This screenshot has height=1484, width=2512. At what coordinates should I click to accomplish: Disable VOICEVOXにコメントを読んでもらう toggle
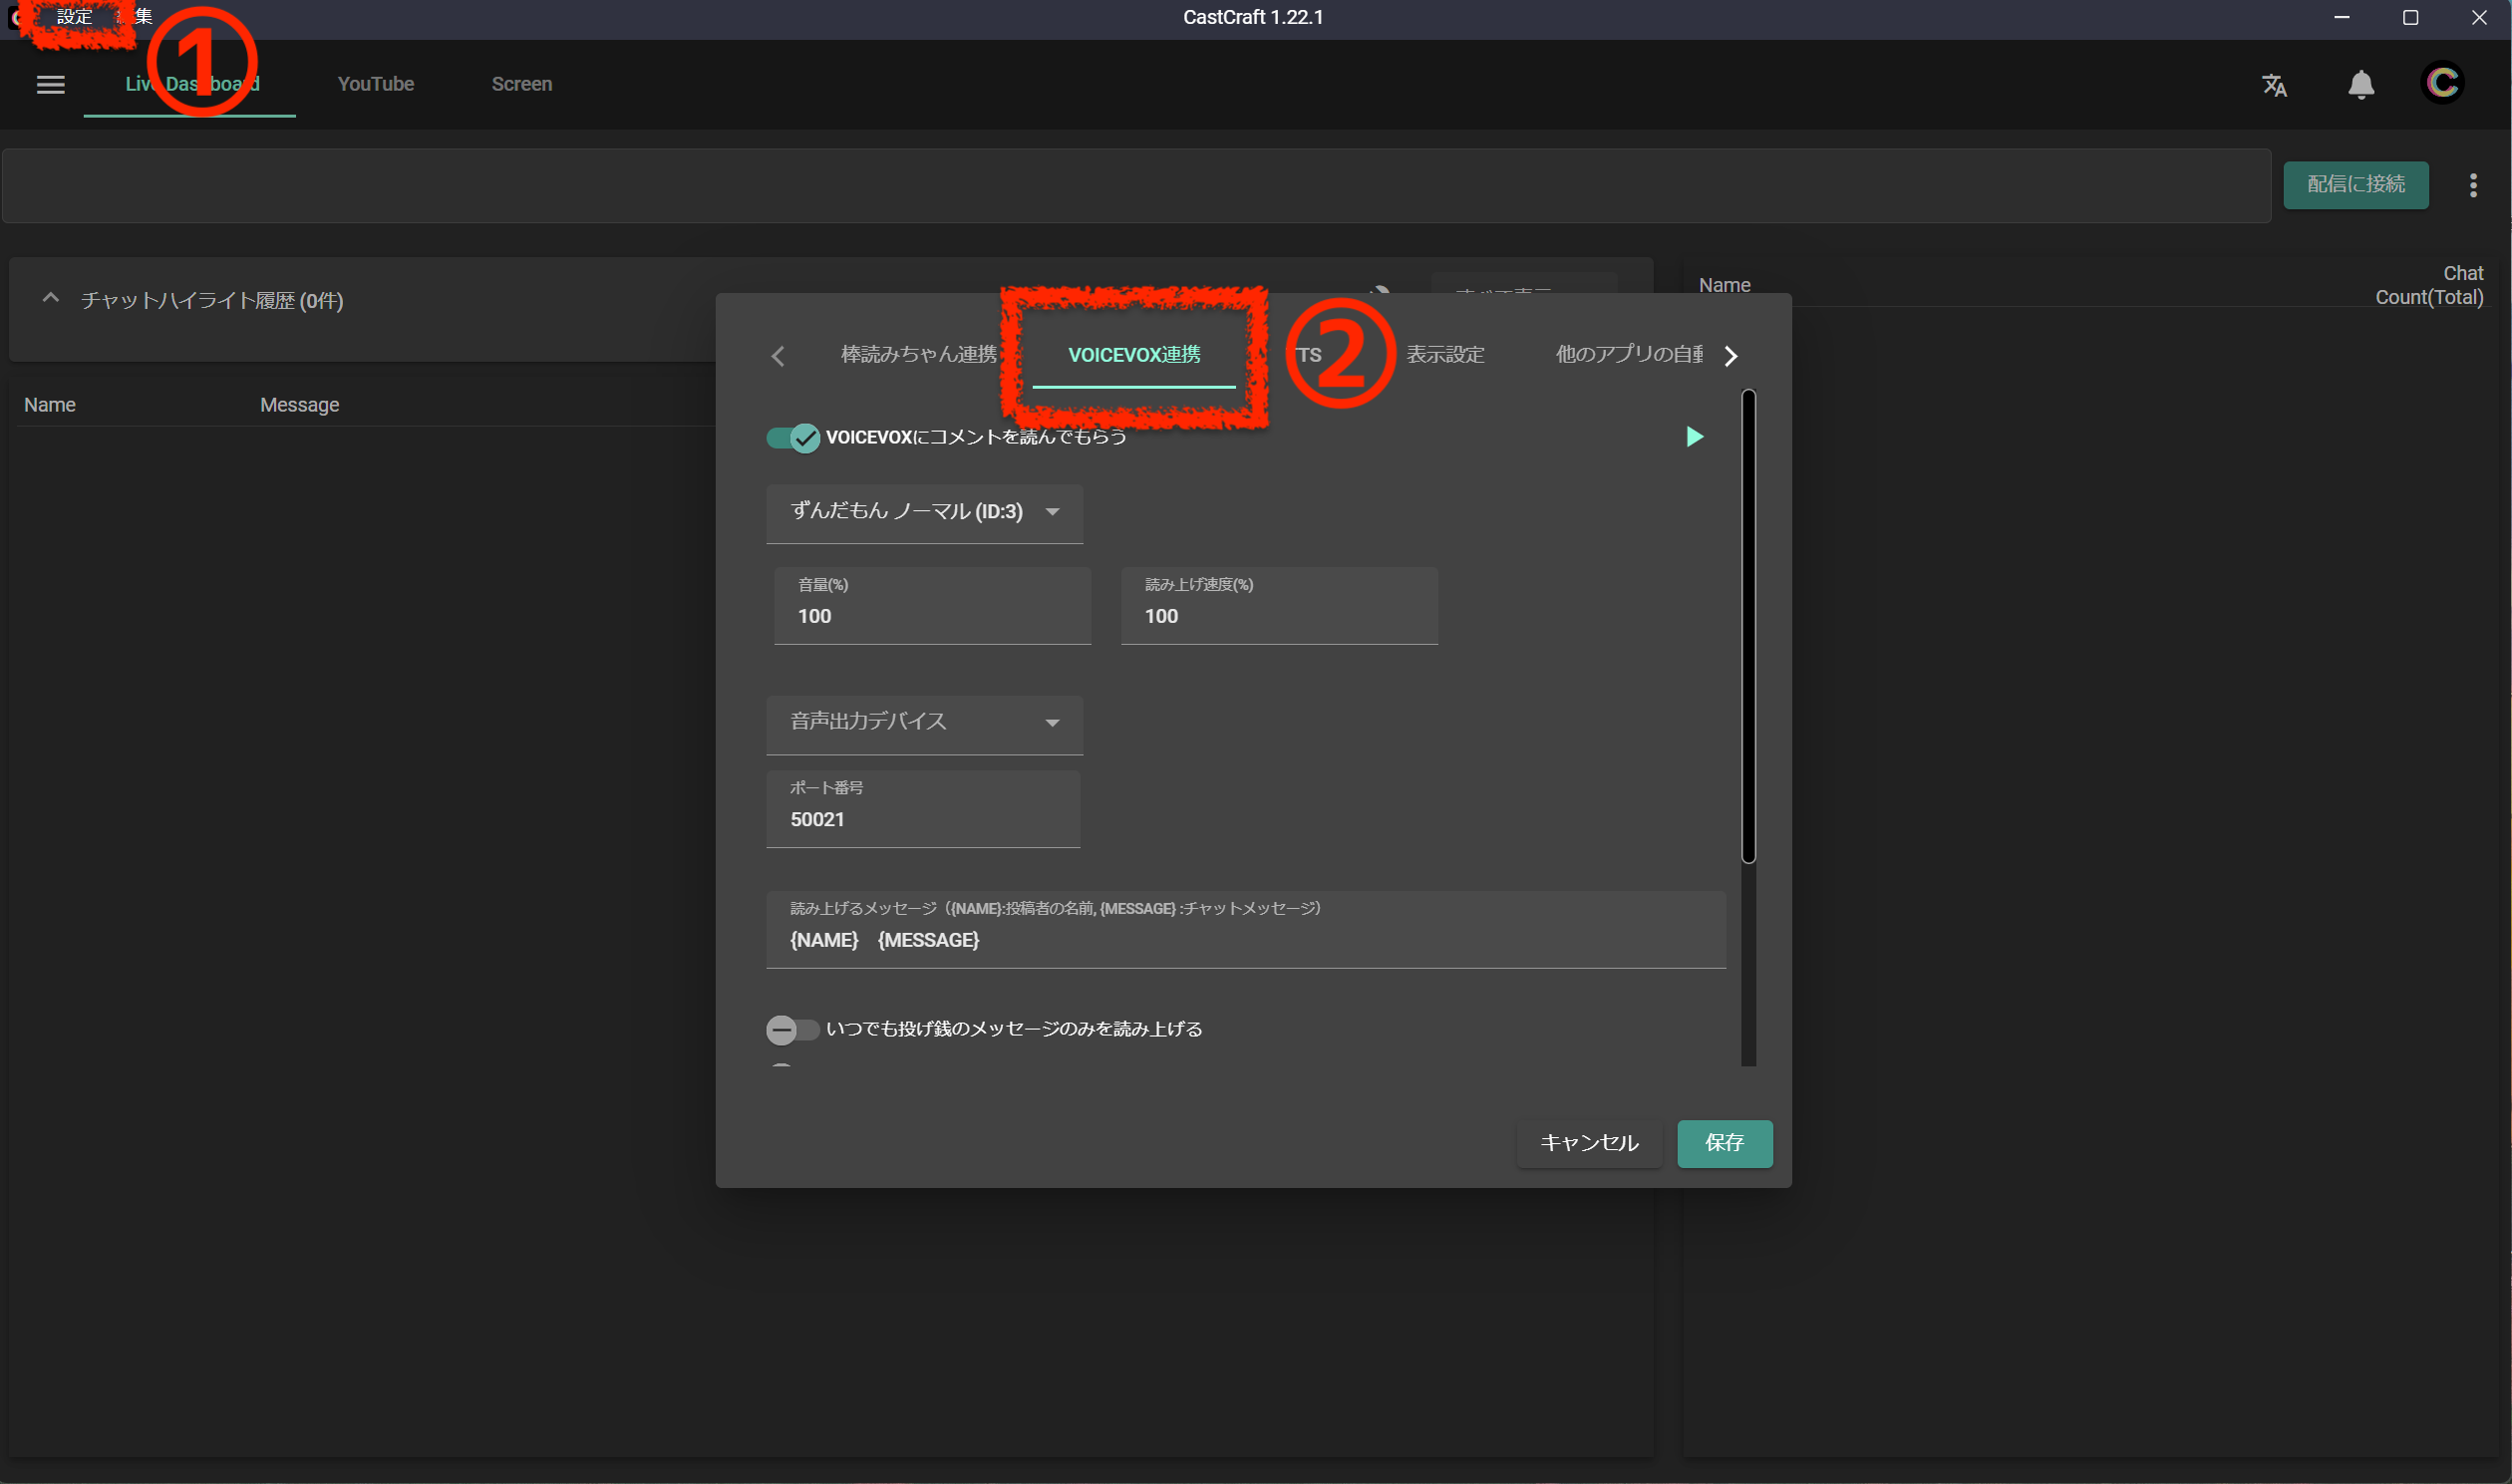click(x=793, y=438)
